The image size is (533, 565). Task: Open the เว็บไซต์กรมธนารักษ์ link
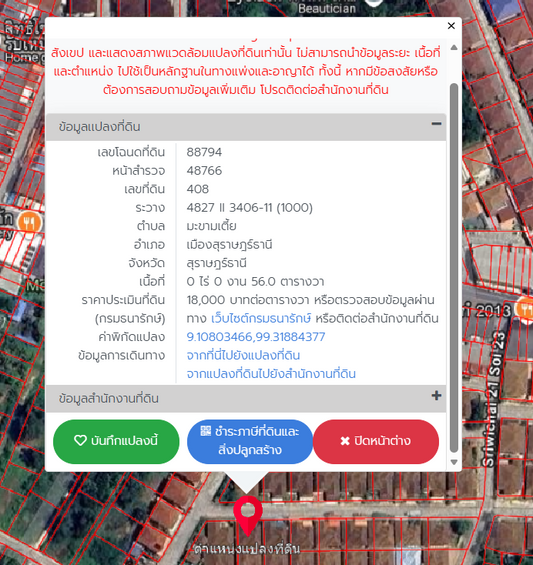pos(261,319)
